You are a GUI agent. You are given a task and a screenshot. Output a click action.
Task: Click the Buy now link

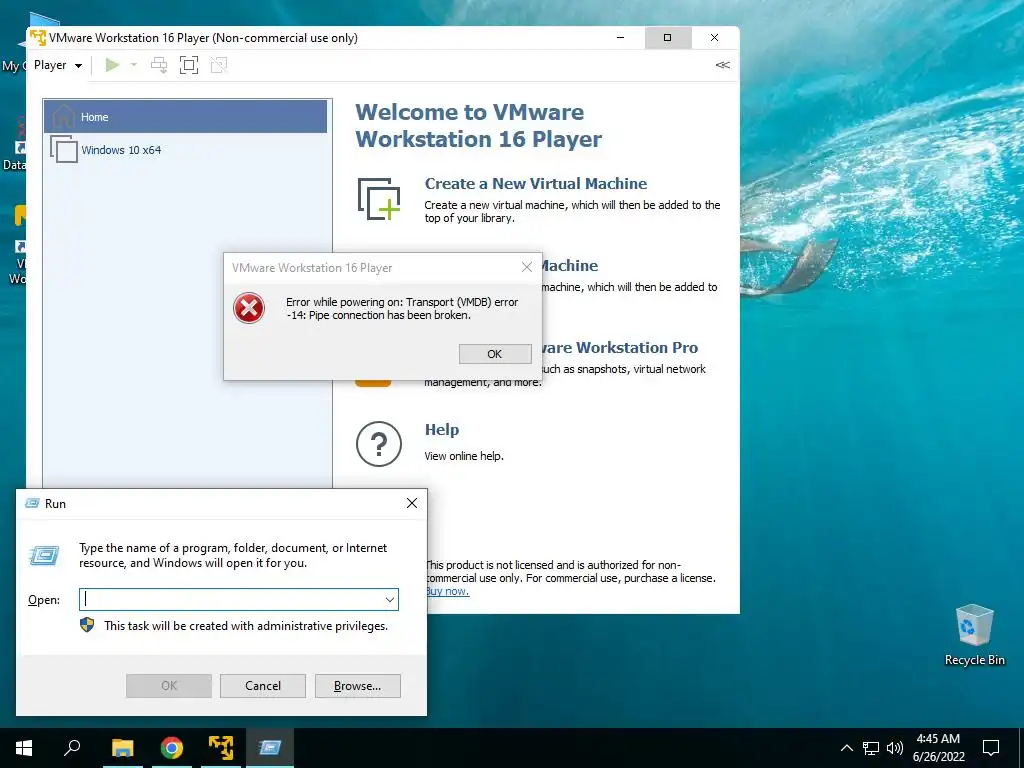(x=447, y=591)
